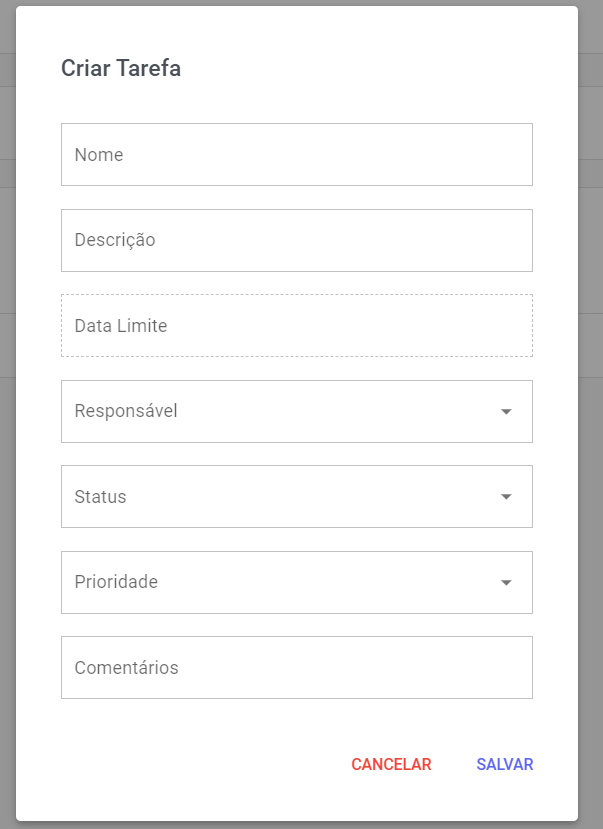The width and height of the screenshot is (603, 829).
Task: Click the Responsável dropdown arrow icon
Action: (506, 411)
